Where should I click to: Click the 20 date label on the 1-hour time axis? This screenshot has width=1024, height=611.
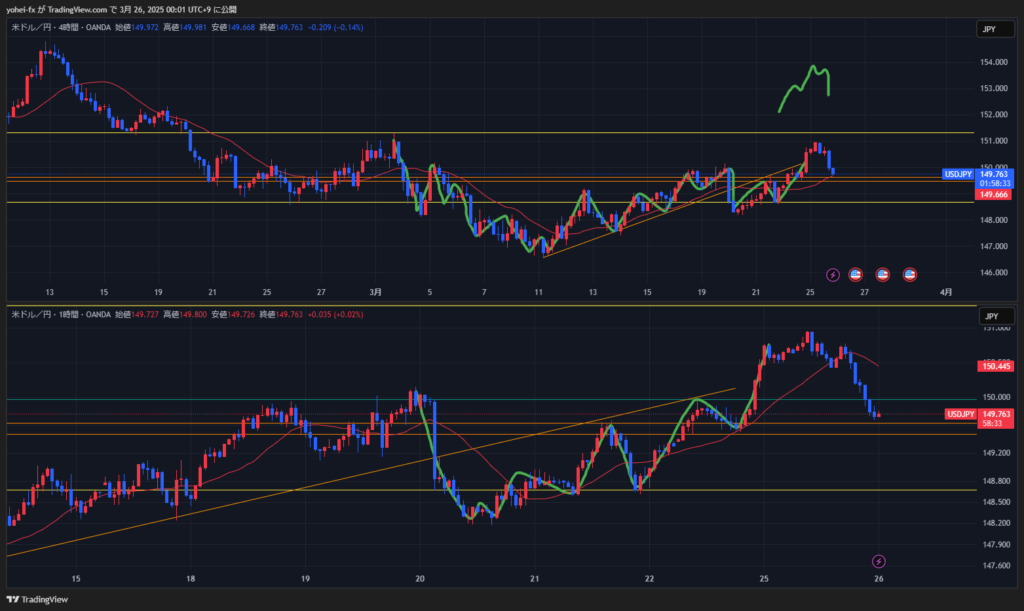click(x=420, y=579)
